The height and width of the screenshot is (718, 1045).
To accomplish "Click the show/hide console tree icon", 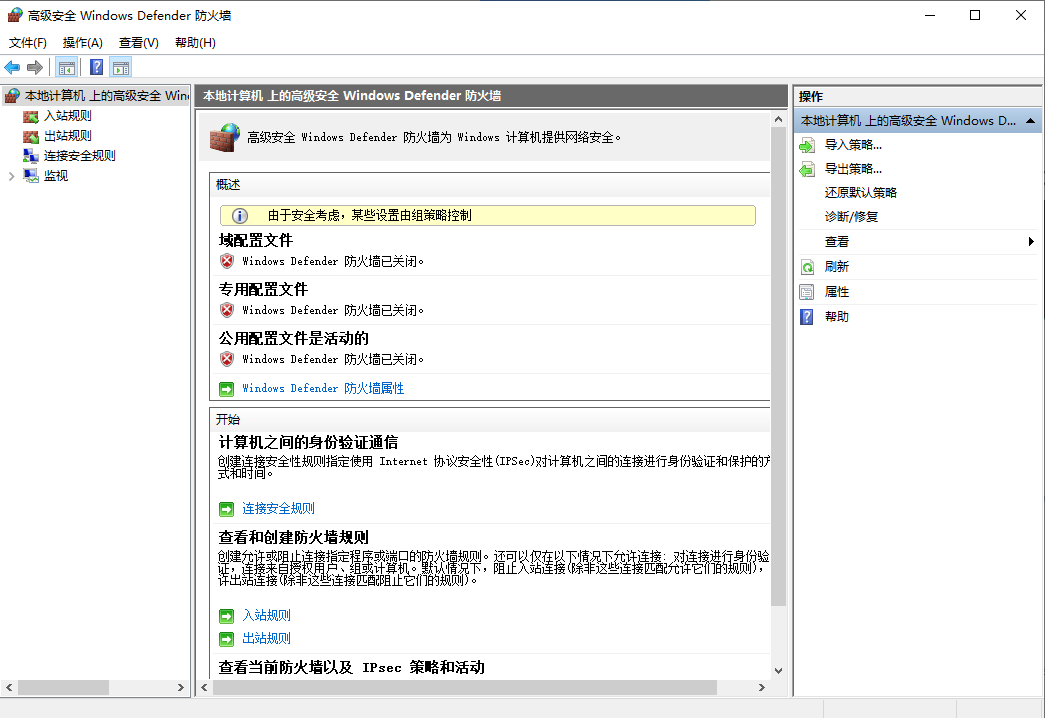I will tap(67, 67).
